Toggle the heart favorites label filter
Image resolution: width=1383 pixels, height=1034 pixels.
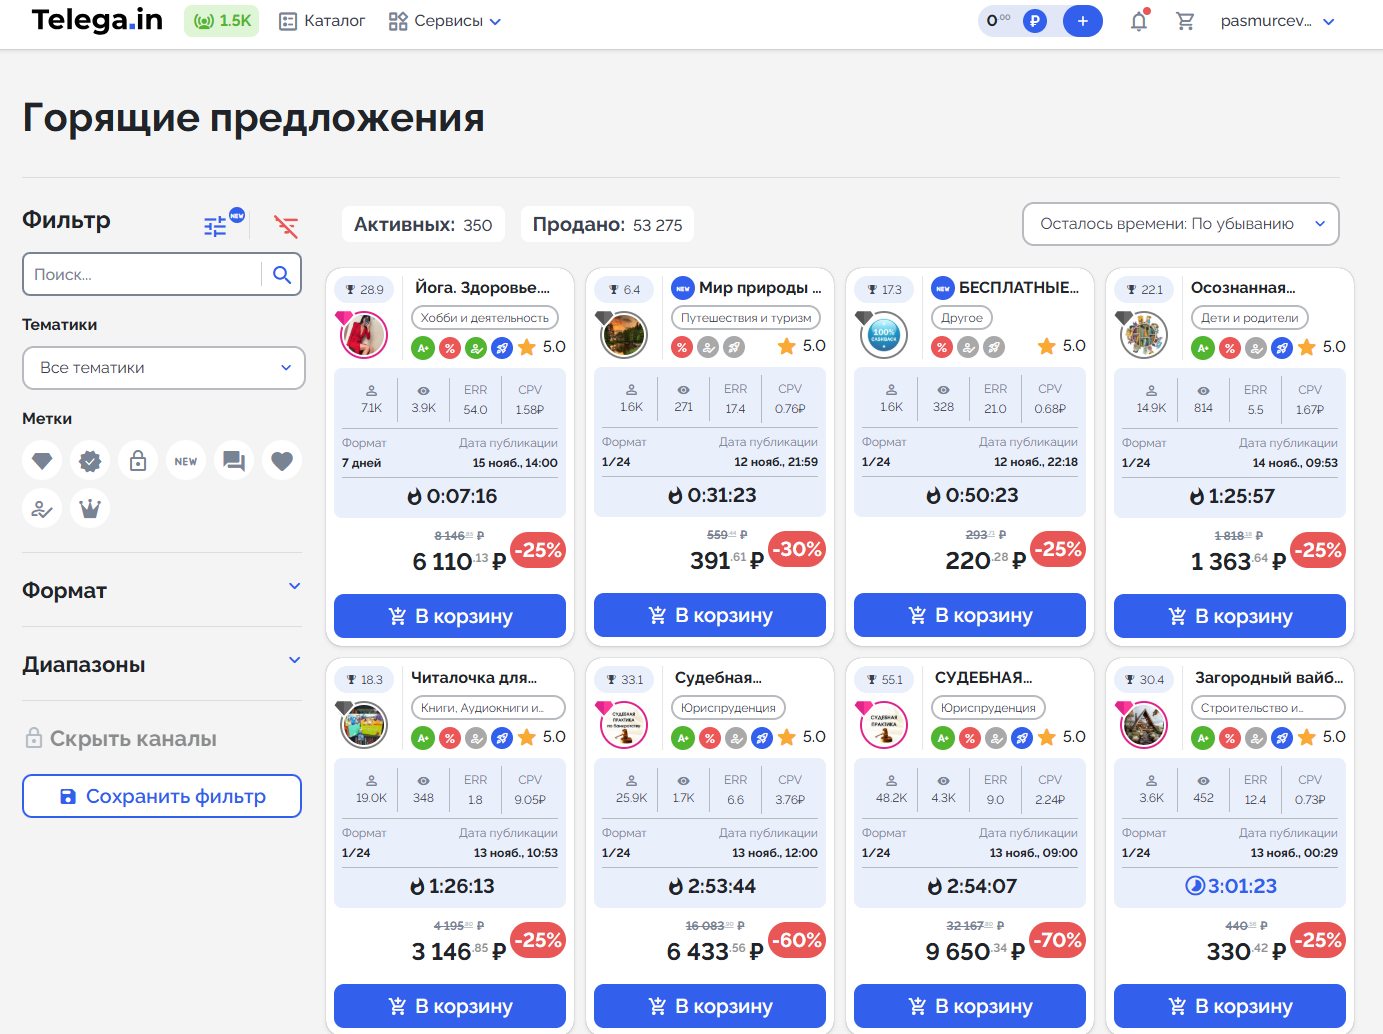[x=282, y=461]
